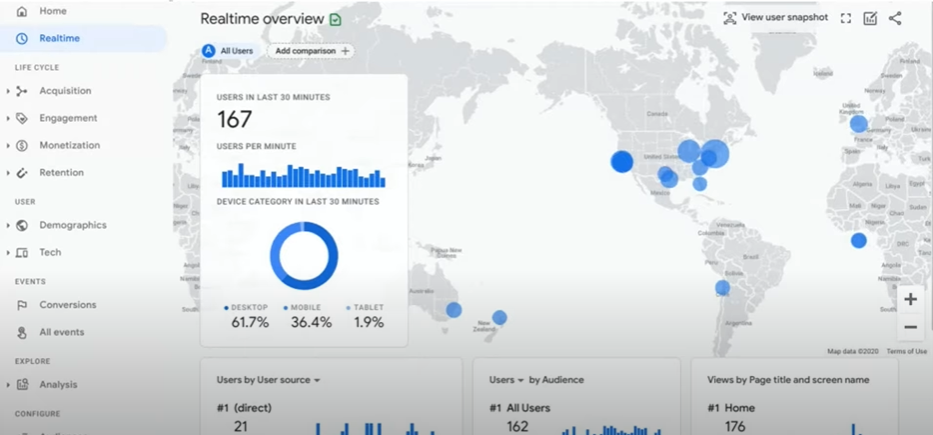
Task: Expand the Demographics section
Action: click(x=8, y=225)
